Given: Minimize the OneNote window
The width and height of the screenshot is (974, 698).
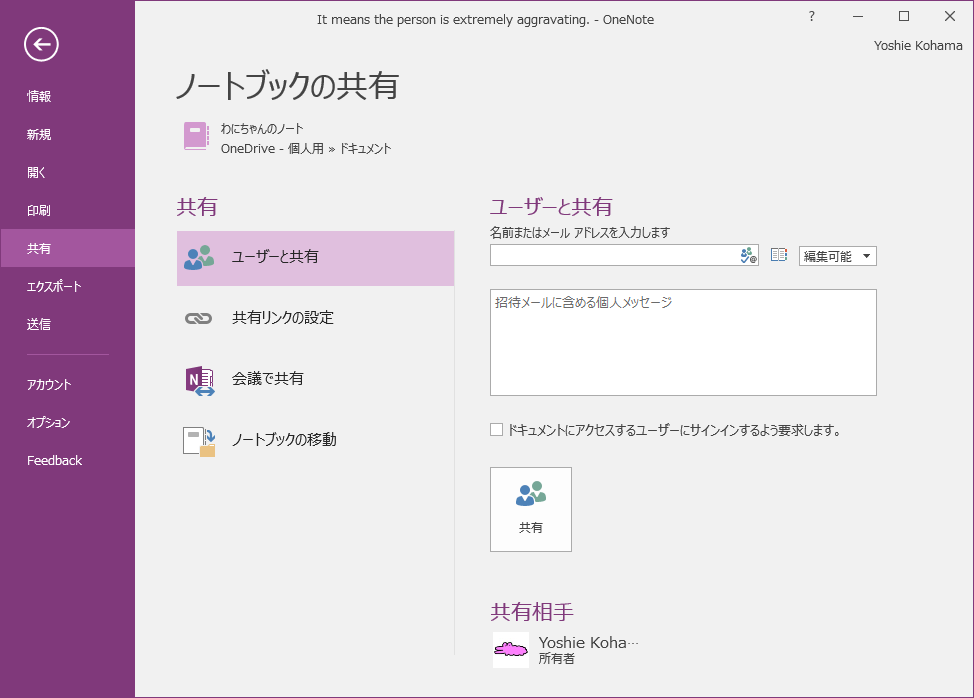Looking at the screenshot, I should point(858,17).
